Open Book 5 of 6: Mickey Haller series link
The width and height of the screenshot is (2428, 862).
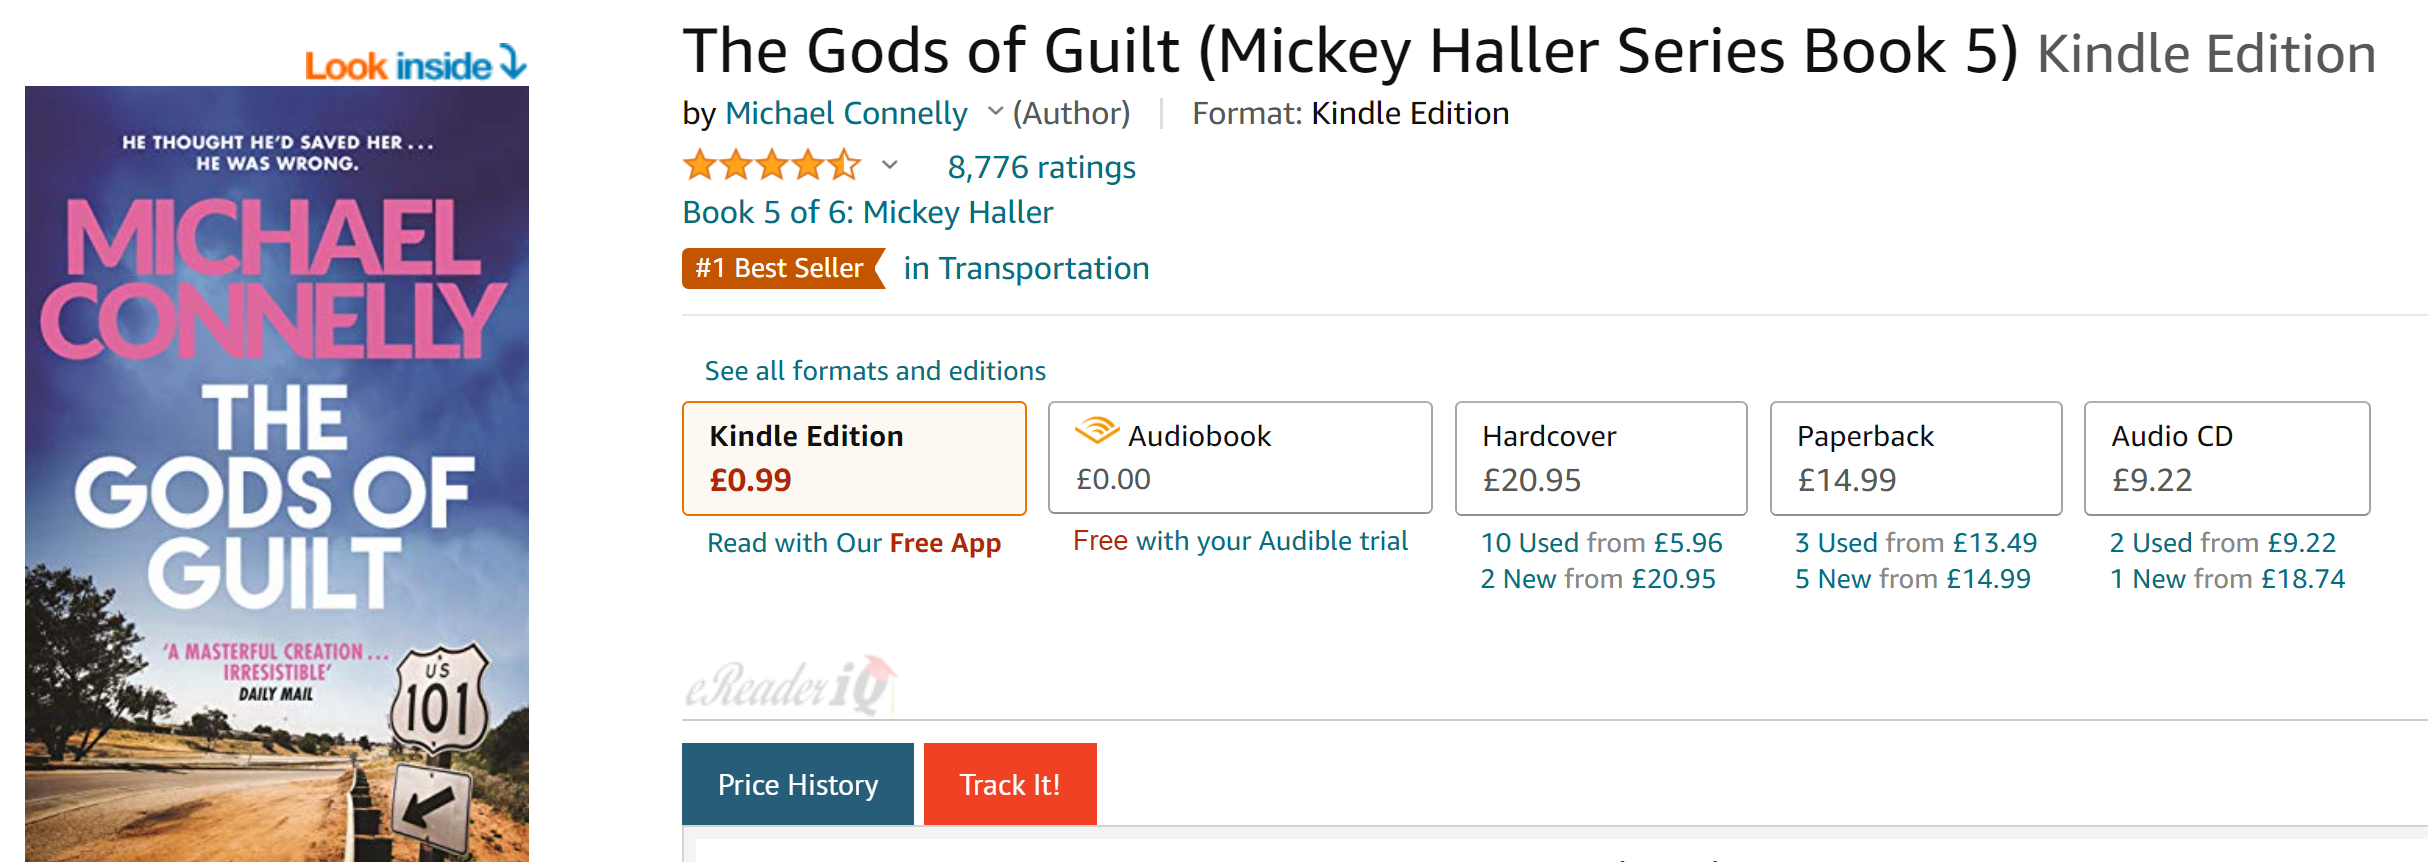tap(867, 212)
